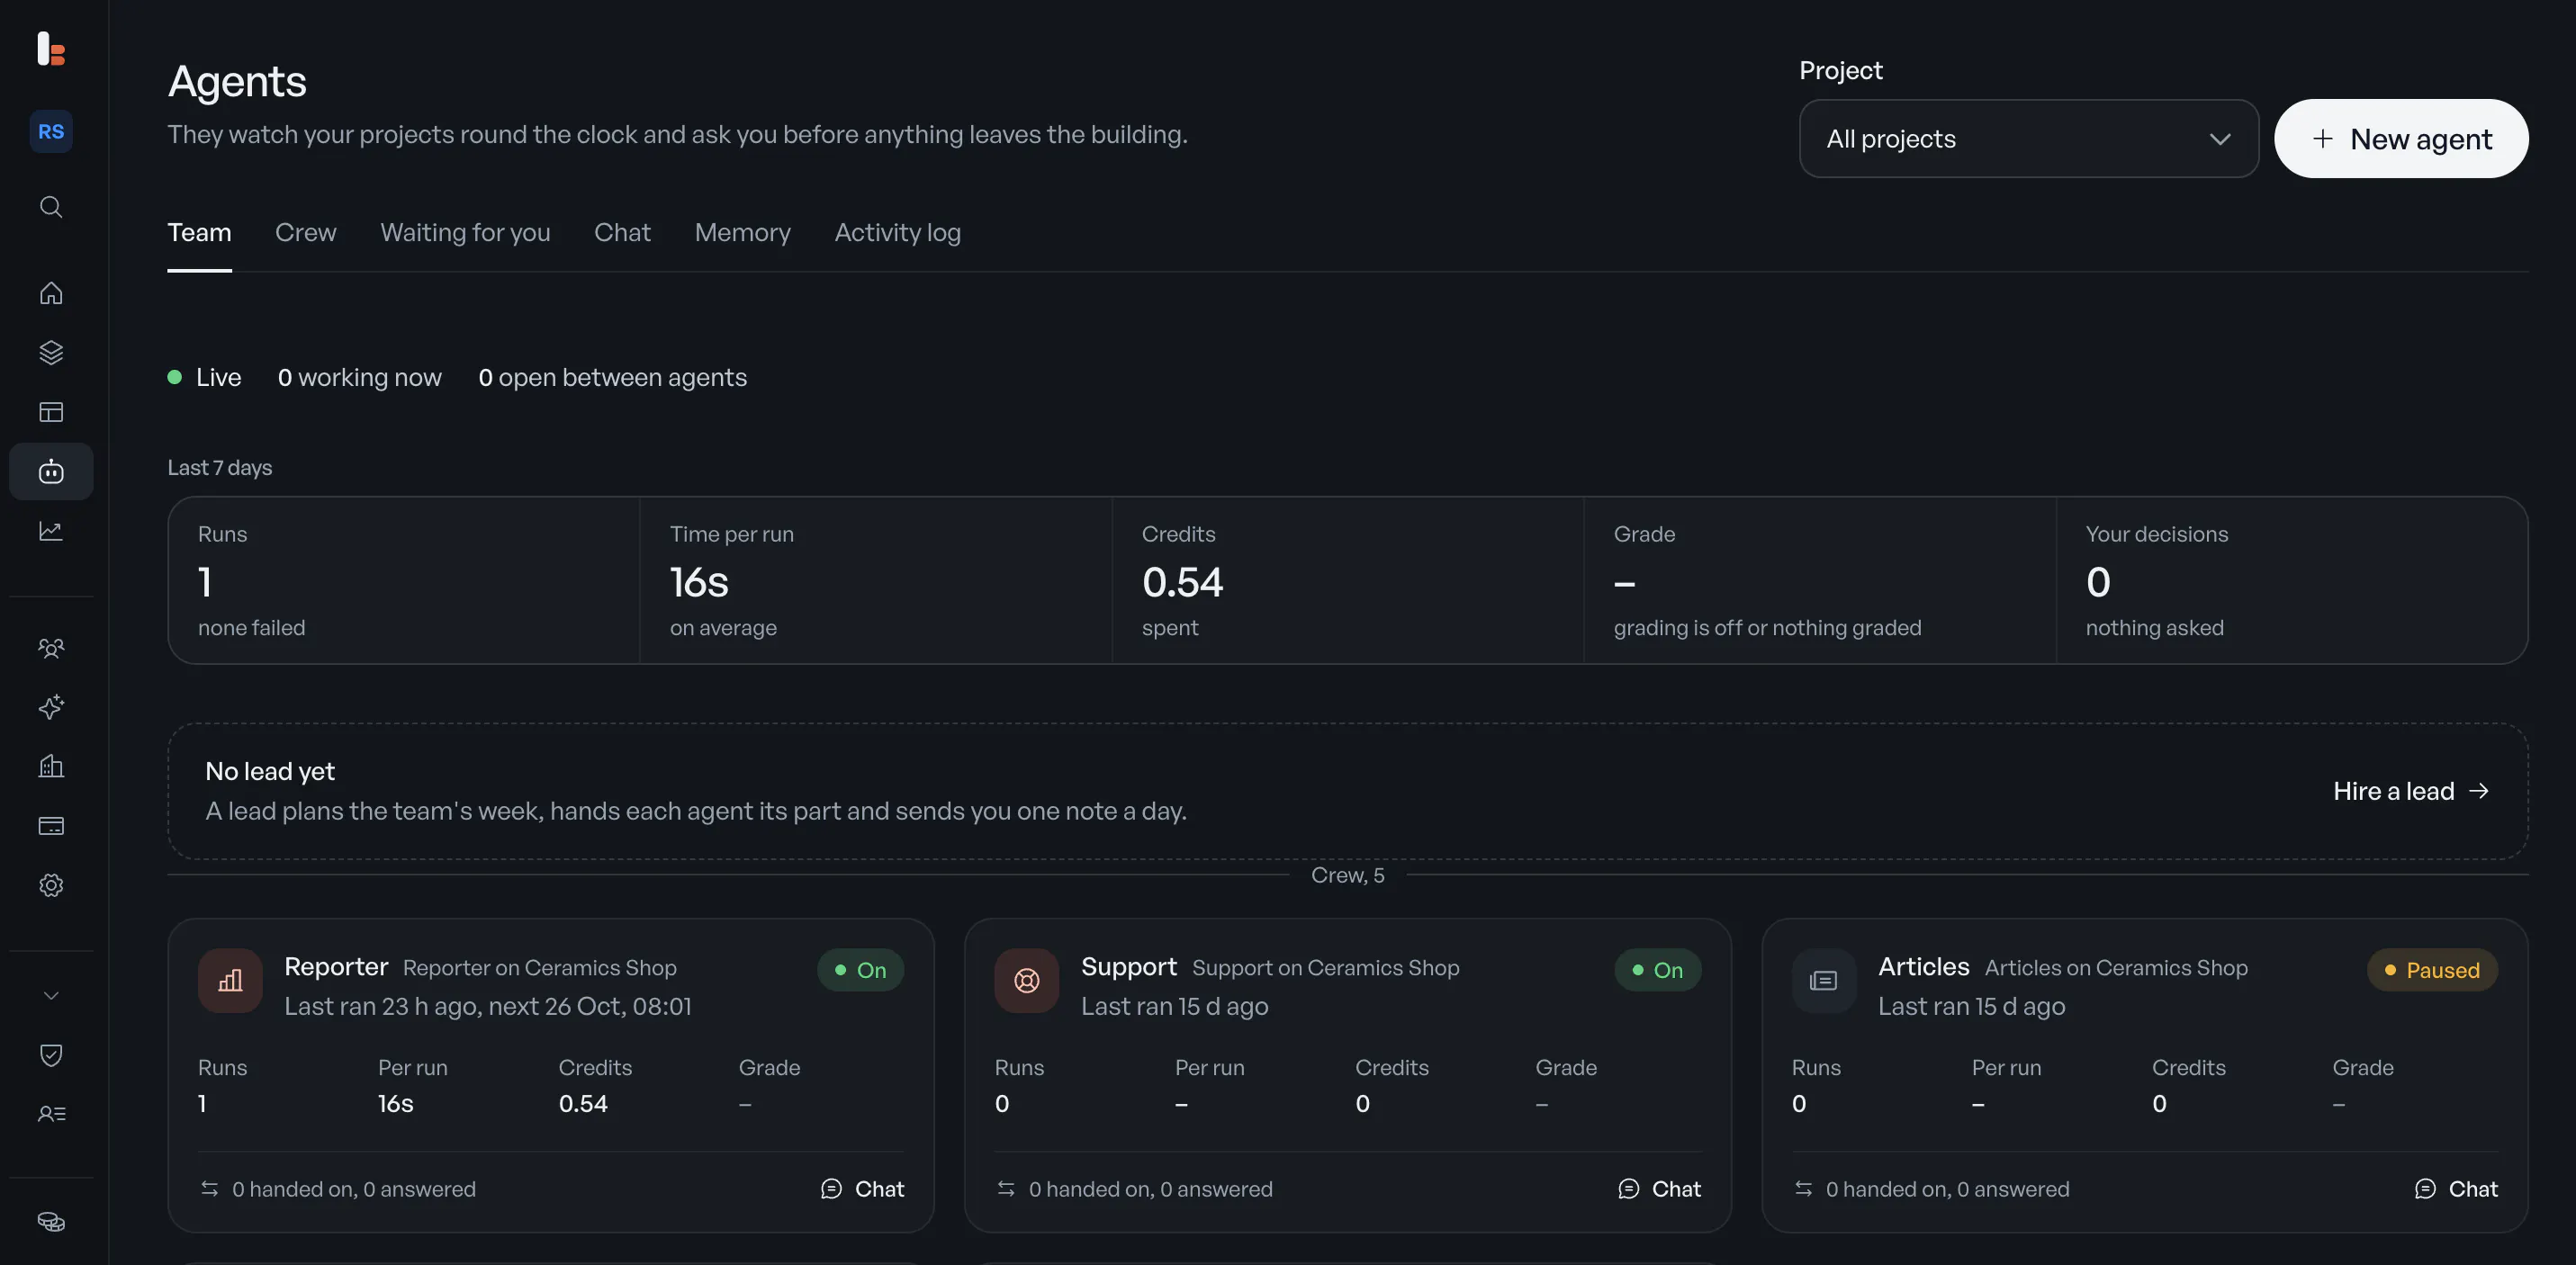
Task: Open the stacked layers sidebar icon
Action: coord(51,352)
